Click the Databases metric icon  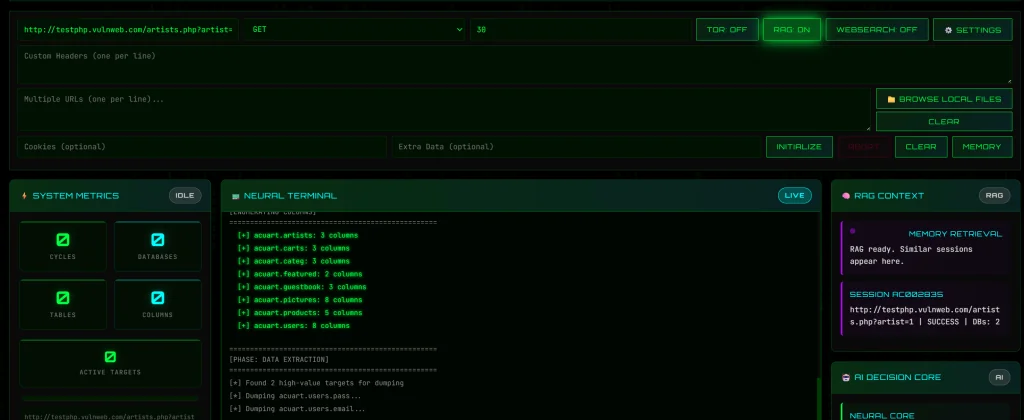click(x=157, y=240)
